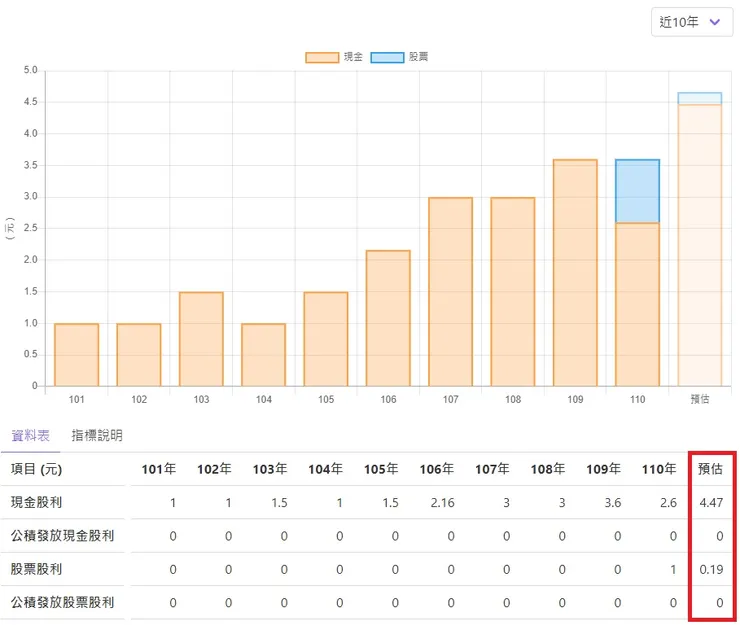Click the 110年 stock dividend value 1
The height and width of the screenshot is (625, 740).
tap(673, 569)
